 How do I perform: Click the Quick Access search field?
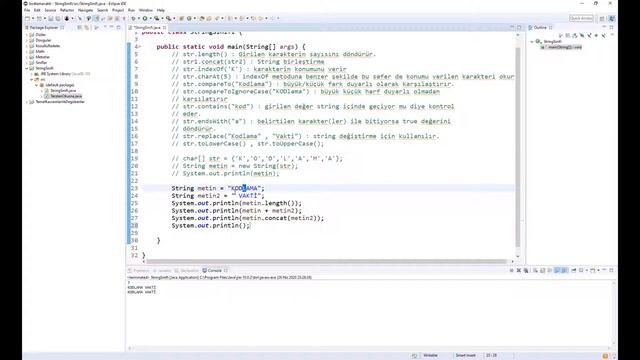click(x=581, y=18)
